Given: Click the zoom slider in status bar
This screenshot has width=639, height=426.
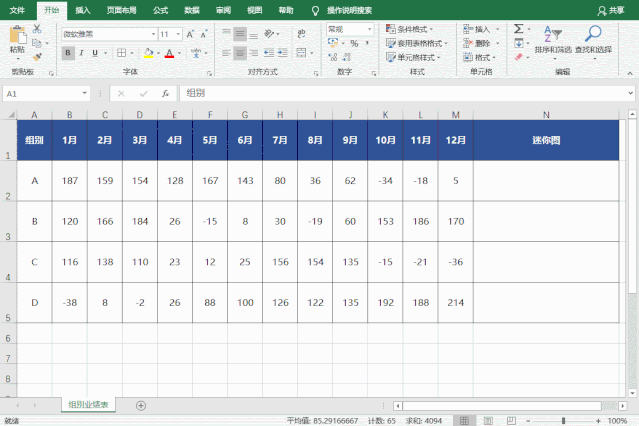Looking at the screenshot, I should [565, 420].
